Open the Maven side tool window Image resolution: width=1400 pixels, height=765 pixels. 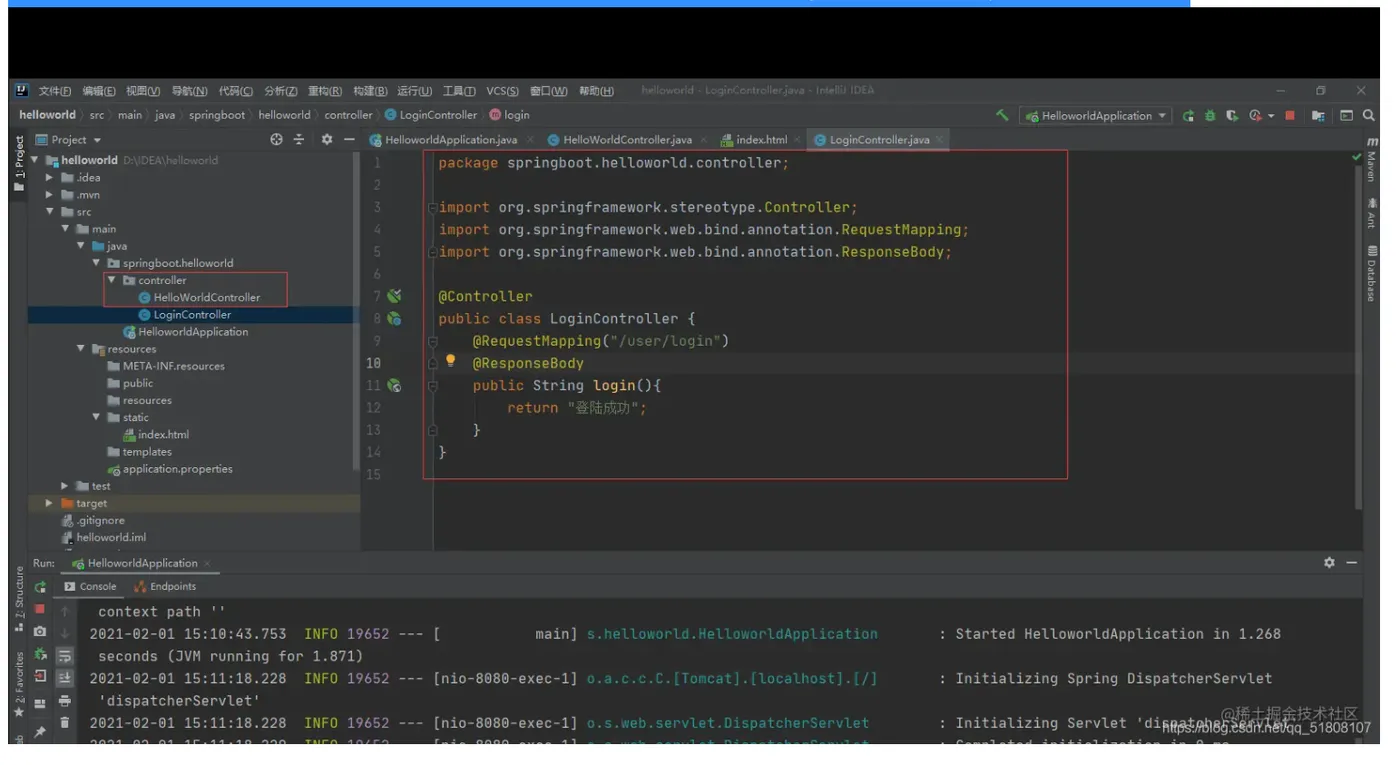(1371, 160)
